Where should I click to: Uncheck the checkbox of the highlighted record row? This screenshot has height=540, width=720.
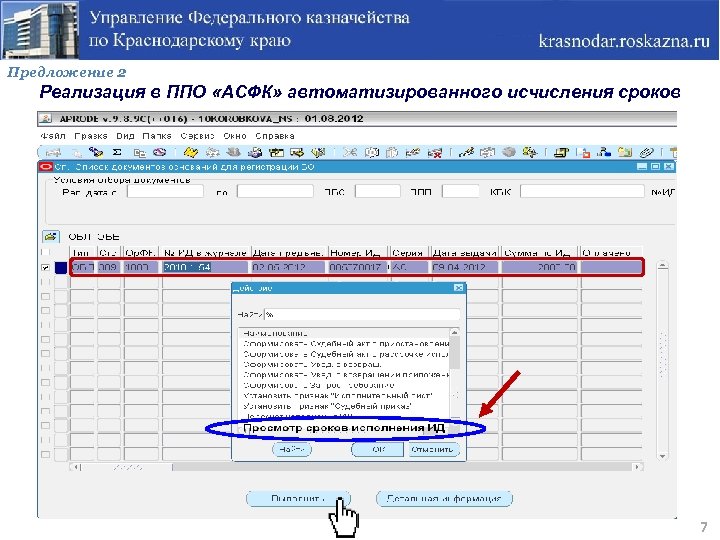(45, 267)
